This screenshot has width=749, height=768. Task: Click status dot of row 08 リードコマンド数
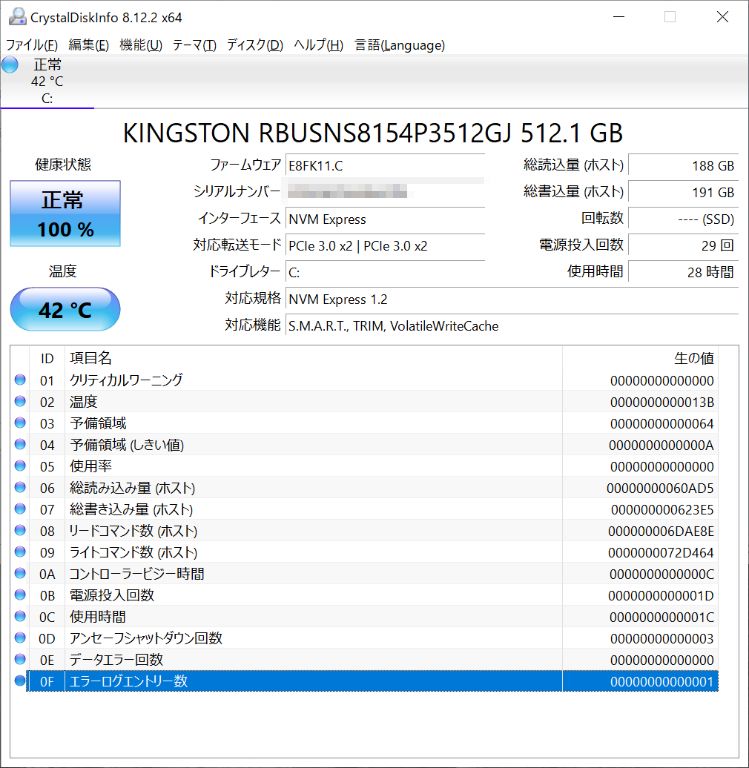click(20, 530)
